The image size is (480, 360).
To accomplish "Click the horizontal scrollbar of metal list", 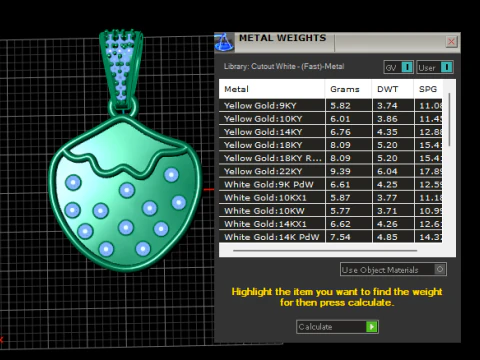I will tap(325, 250).
